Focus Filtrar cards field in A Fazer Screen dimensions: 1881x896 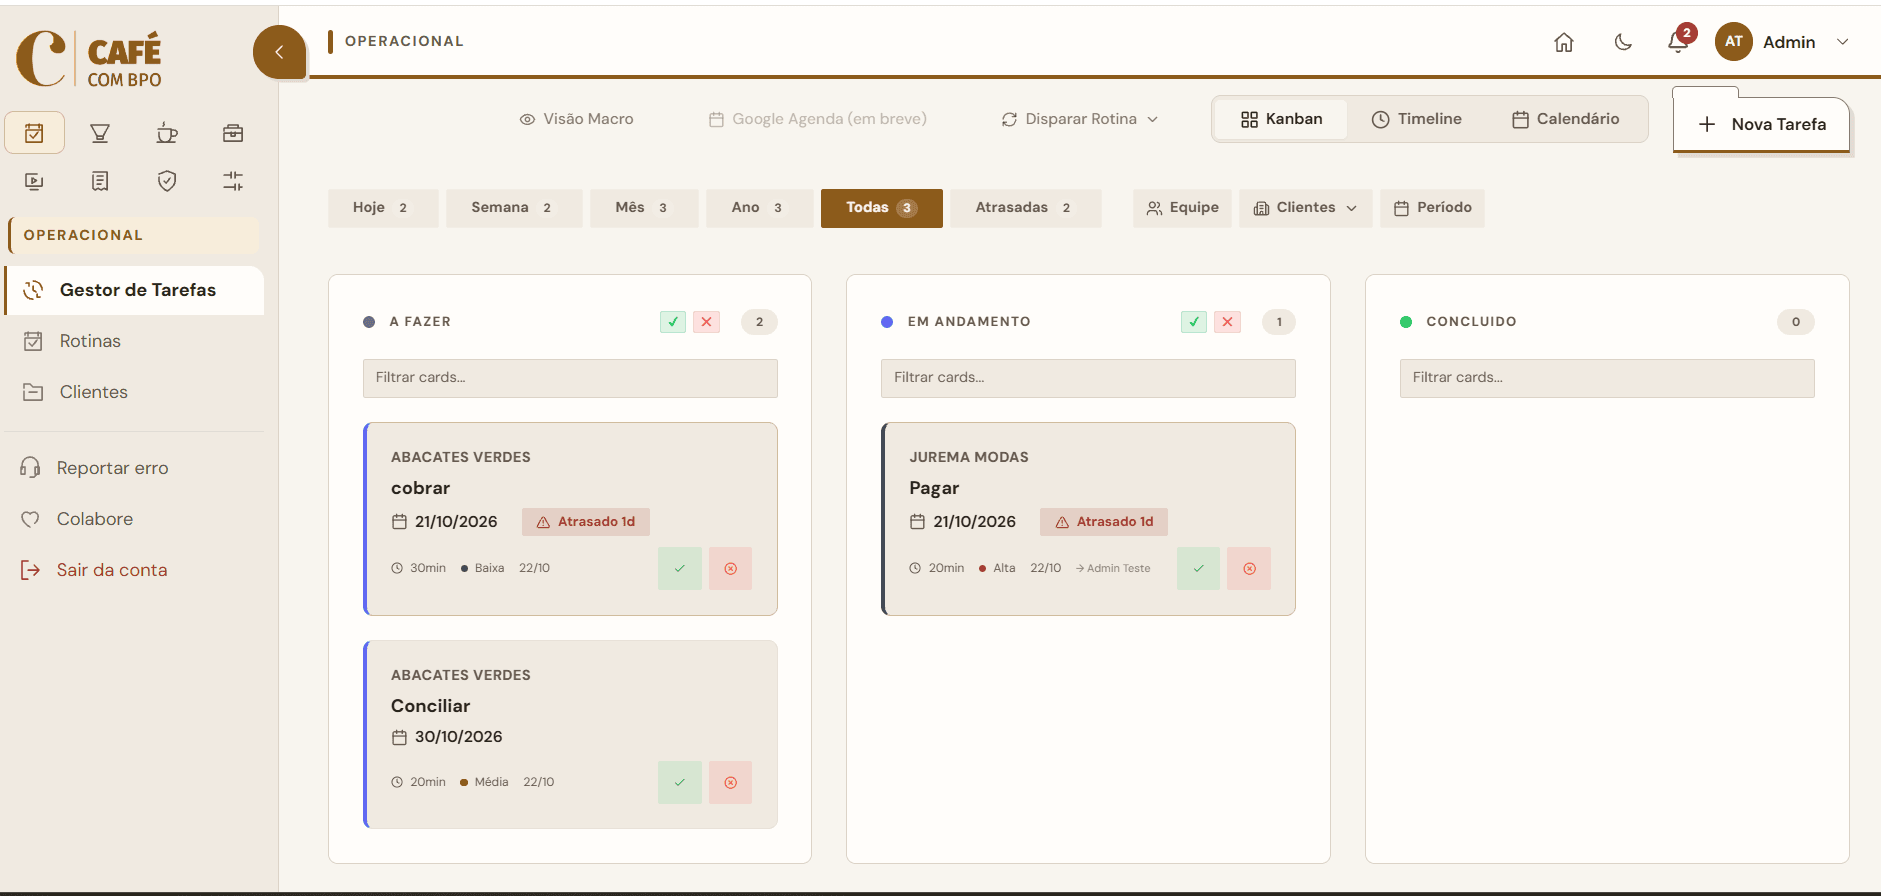570,378
